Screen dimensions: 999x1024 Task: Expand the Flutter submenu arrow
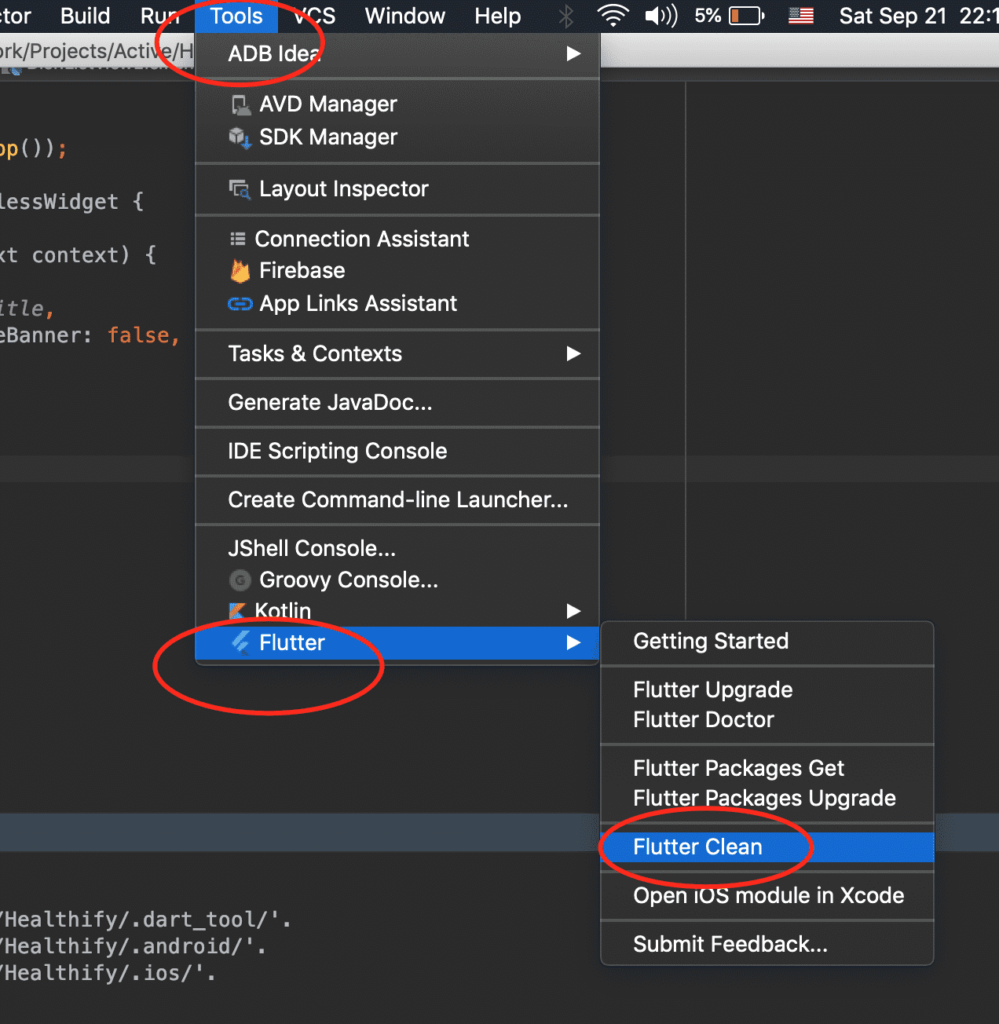click(x=573, y=643)
